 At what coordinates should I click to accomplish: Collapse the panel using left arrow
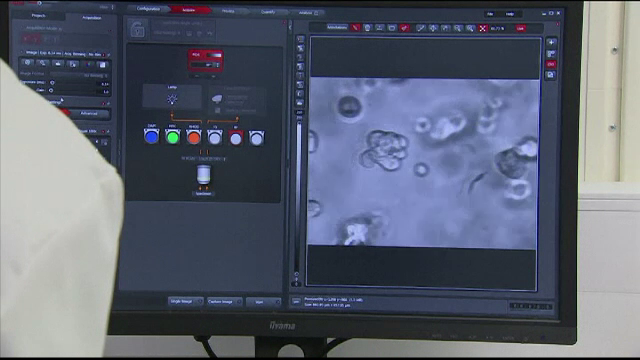tap(290, 27)
